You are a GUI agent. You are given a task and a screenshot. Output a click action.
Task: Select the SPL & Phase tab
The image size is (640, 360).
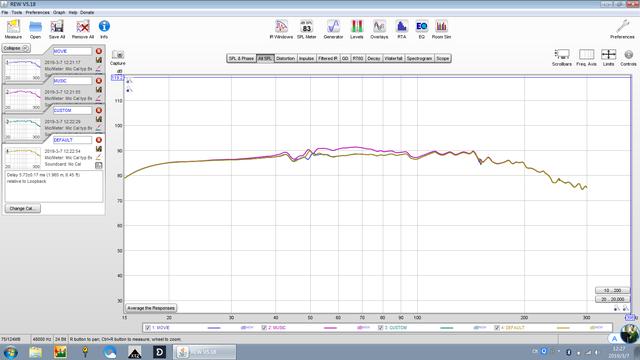[x=241, y=58]
